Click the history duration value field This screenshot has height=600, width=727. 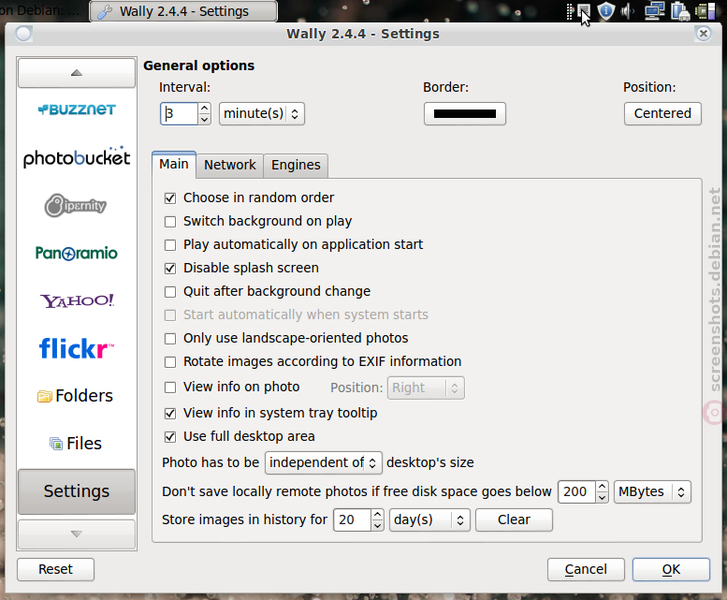pyautogui.click(x=352, y=520)
